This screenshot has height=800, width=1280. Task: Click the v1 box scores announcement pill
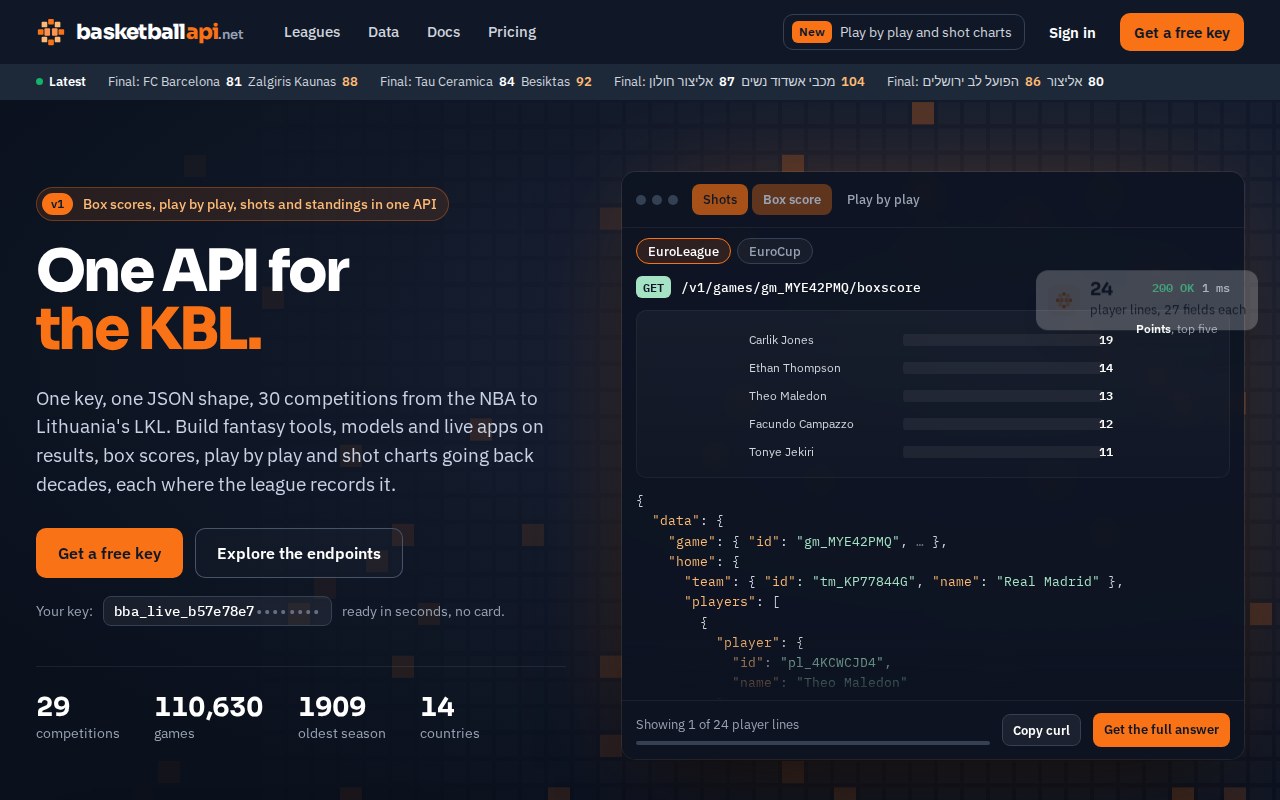[243, 204]
